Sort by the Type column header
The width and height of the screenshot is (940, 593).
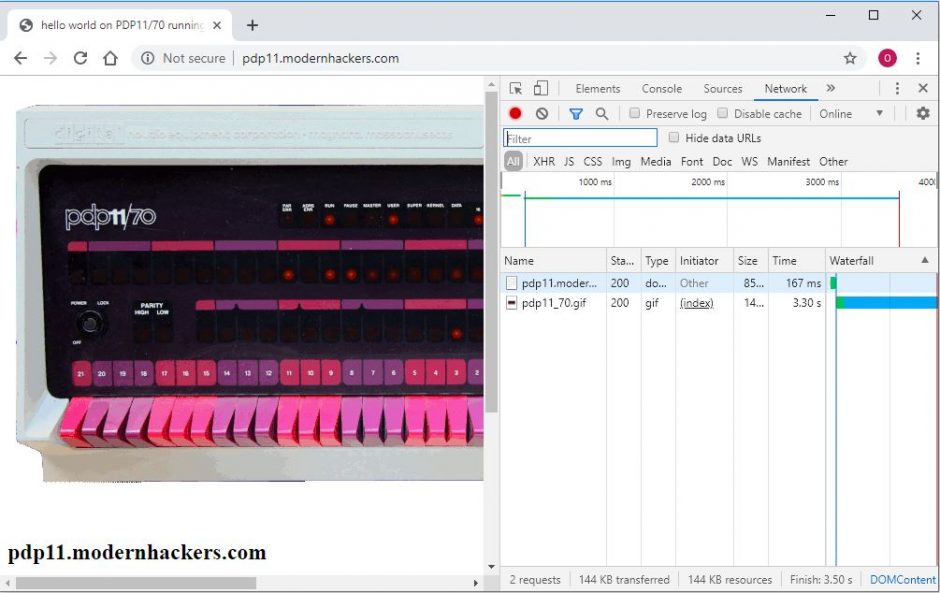658,261
